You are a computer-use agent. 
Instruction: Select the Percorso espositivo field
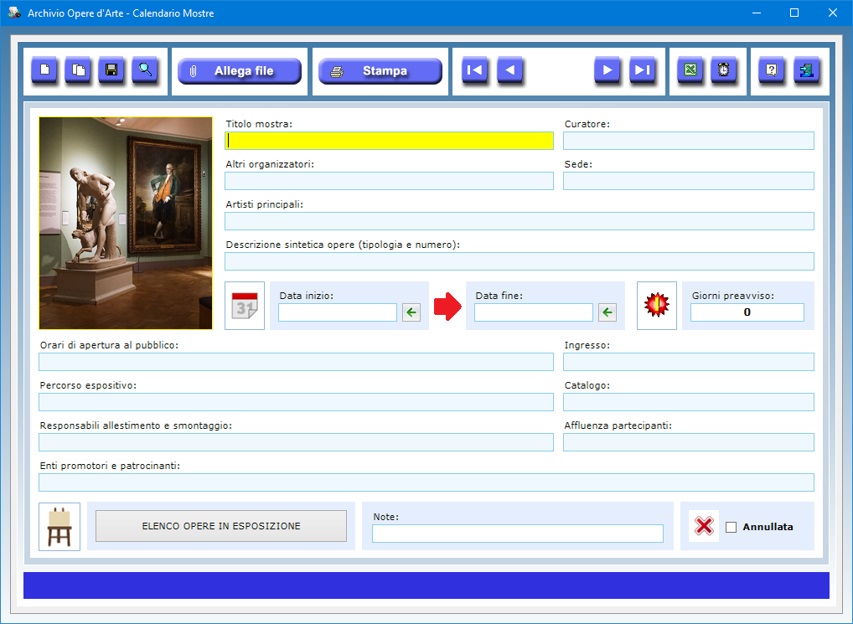[x=296, y=402]
